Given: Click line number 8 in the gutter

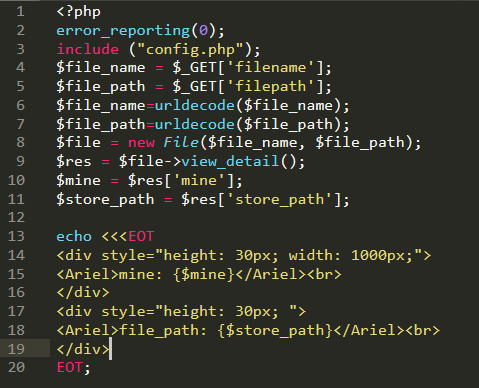Looking at the screenshot, I should 20,143.
